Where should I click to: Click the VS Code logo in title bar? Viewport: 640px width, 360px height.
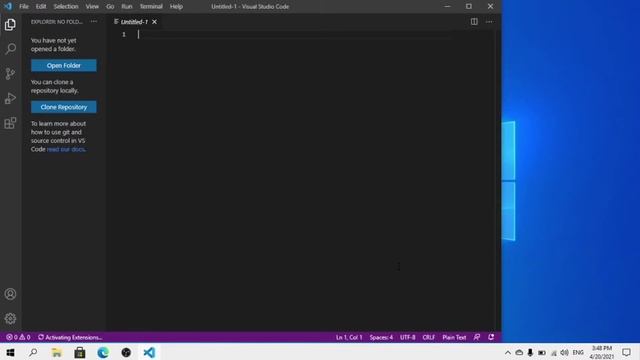pyautogui.click(x=8, y=7)
